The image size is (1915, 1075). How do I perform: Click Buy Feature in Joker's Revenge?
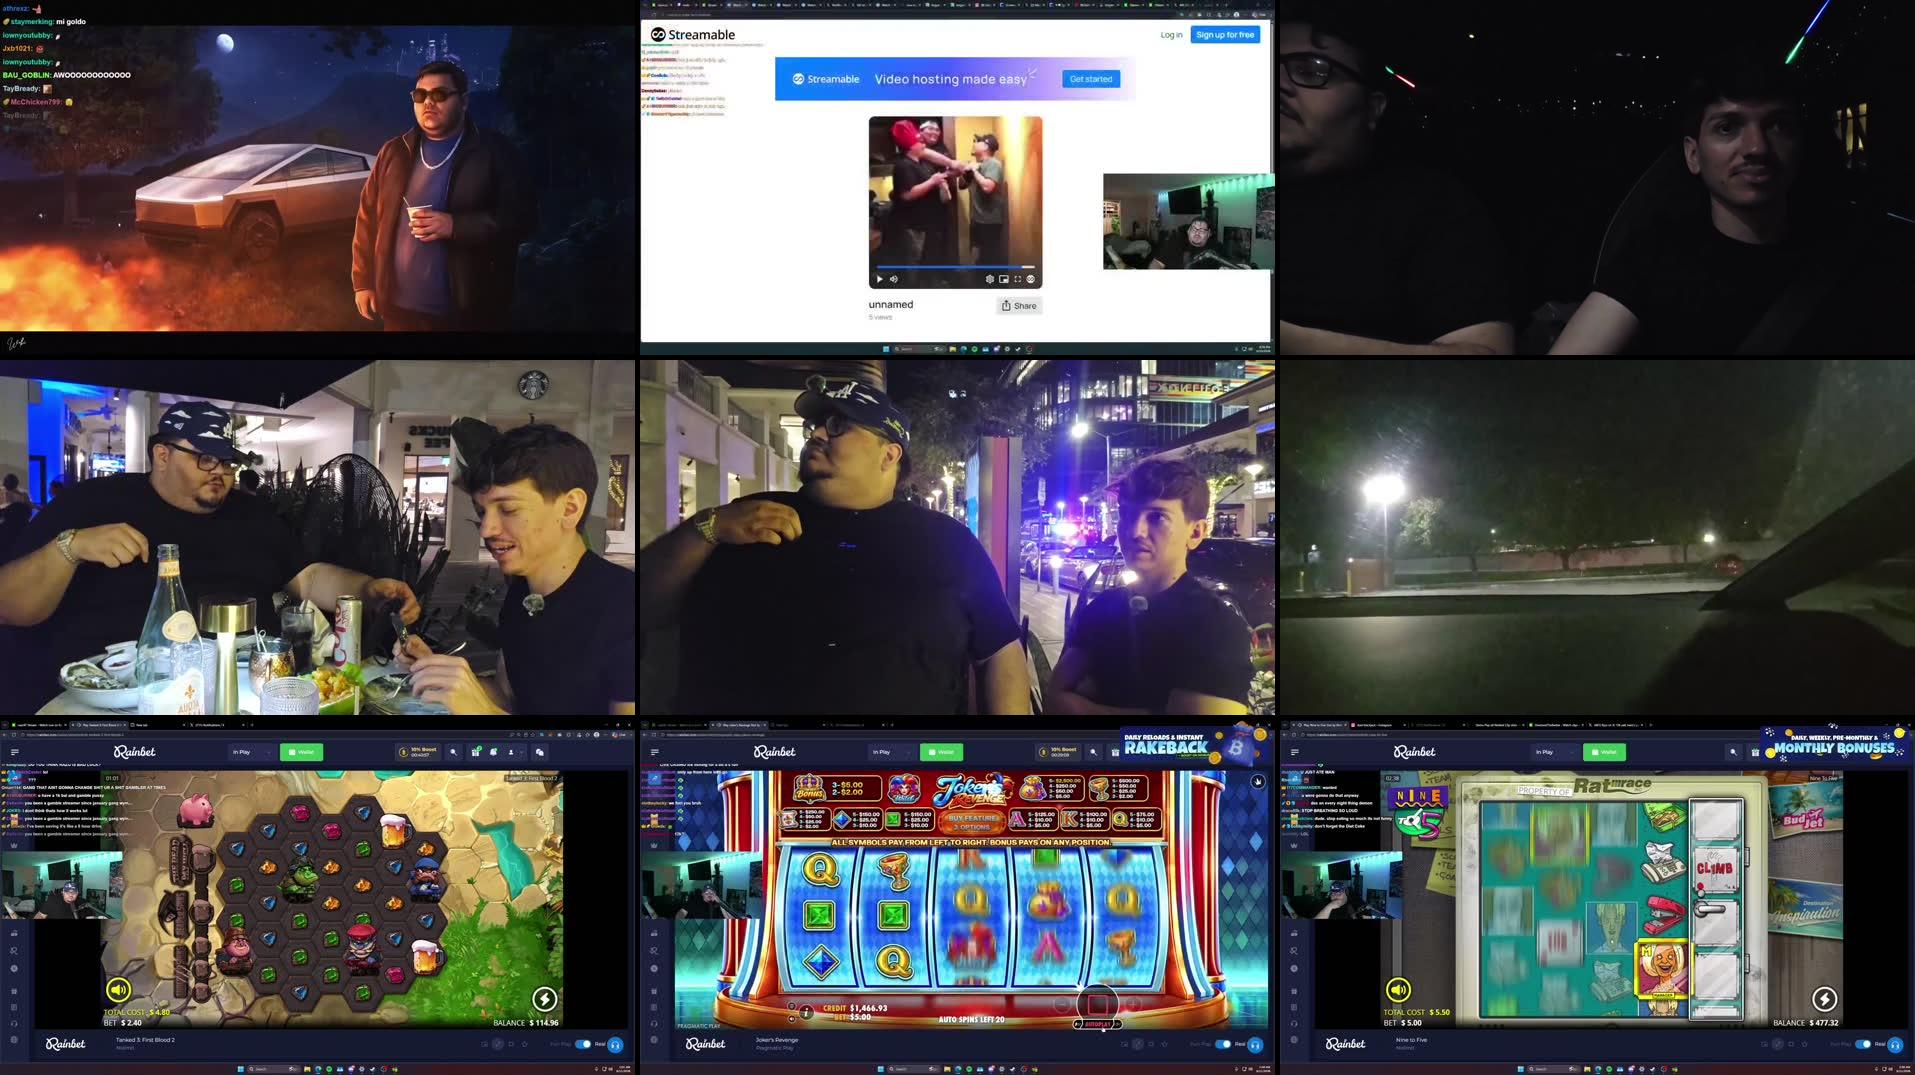click(973, 822)
